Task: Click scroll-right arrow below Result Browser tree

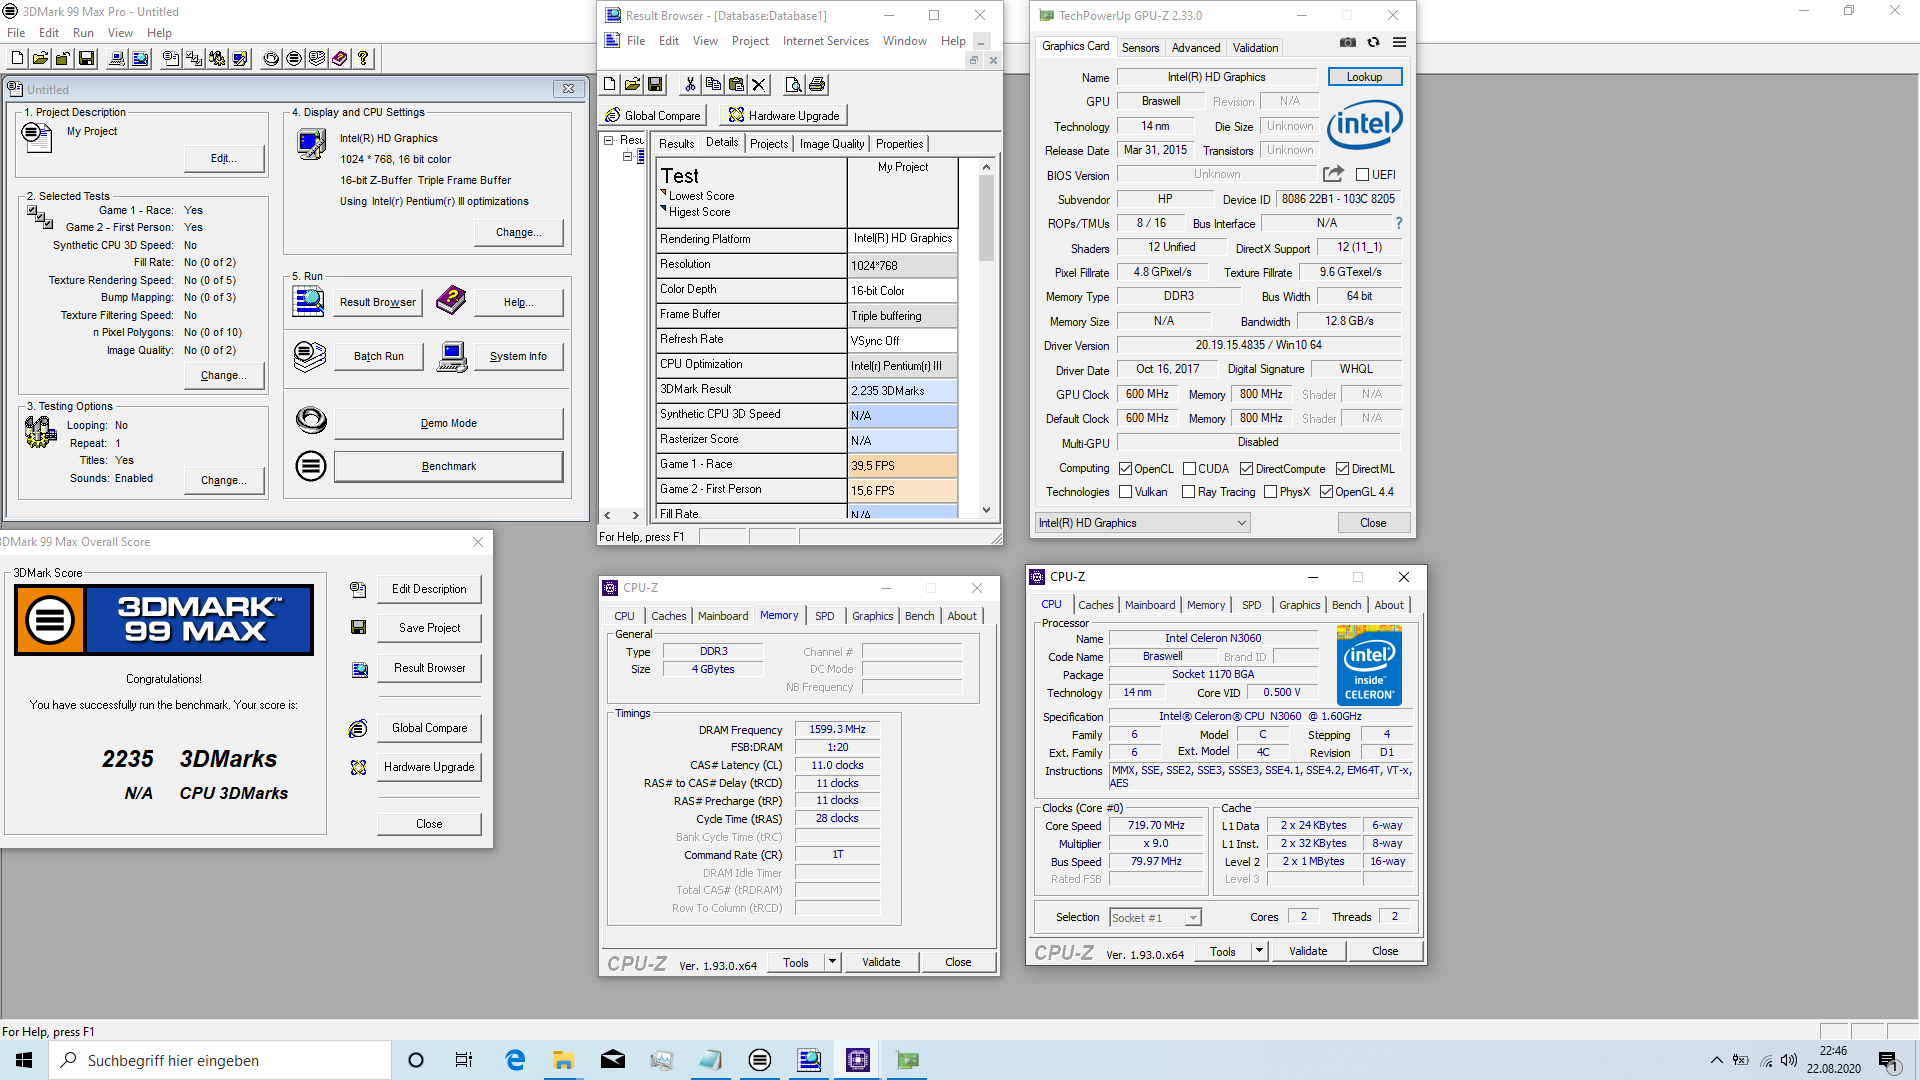Action: tap(635, 515)
